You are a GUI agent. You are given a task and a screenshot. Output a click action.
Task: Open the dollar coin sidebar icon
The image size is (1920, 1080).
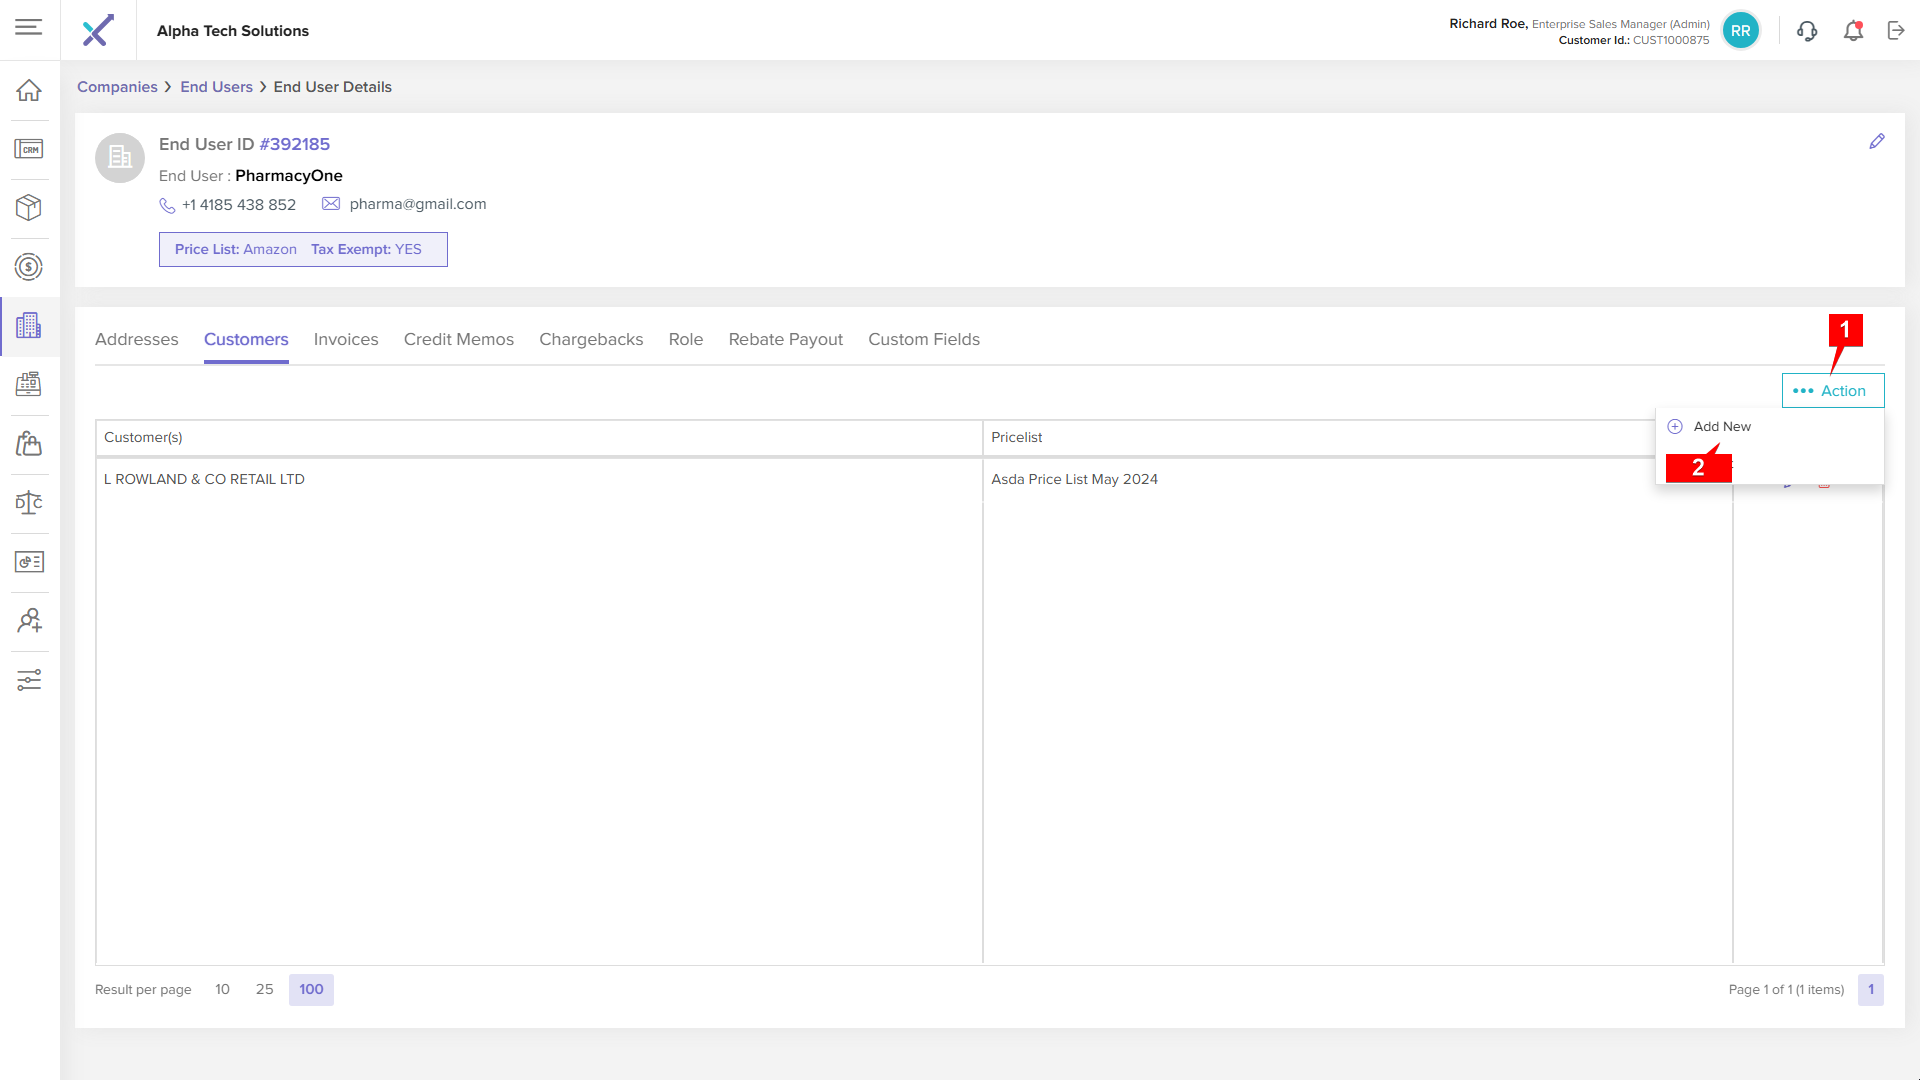29,267
